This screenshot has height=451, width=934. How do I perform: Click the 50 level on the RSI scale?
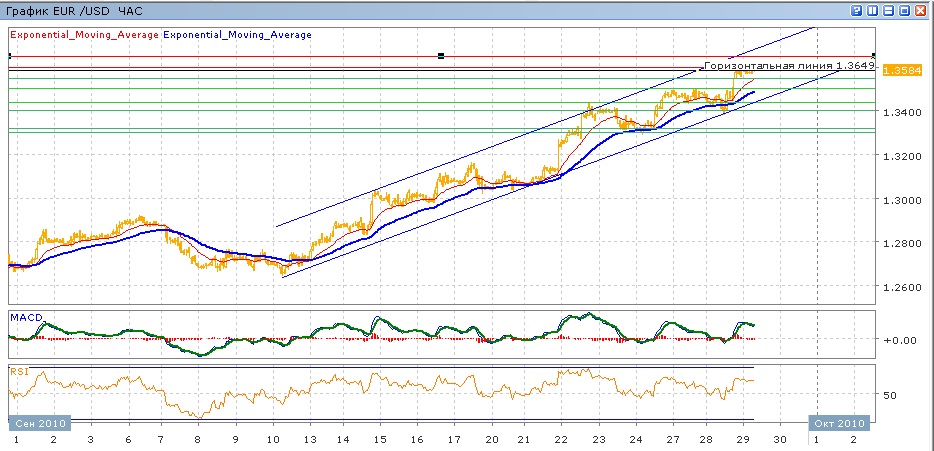point(889,395)
